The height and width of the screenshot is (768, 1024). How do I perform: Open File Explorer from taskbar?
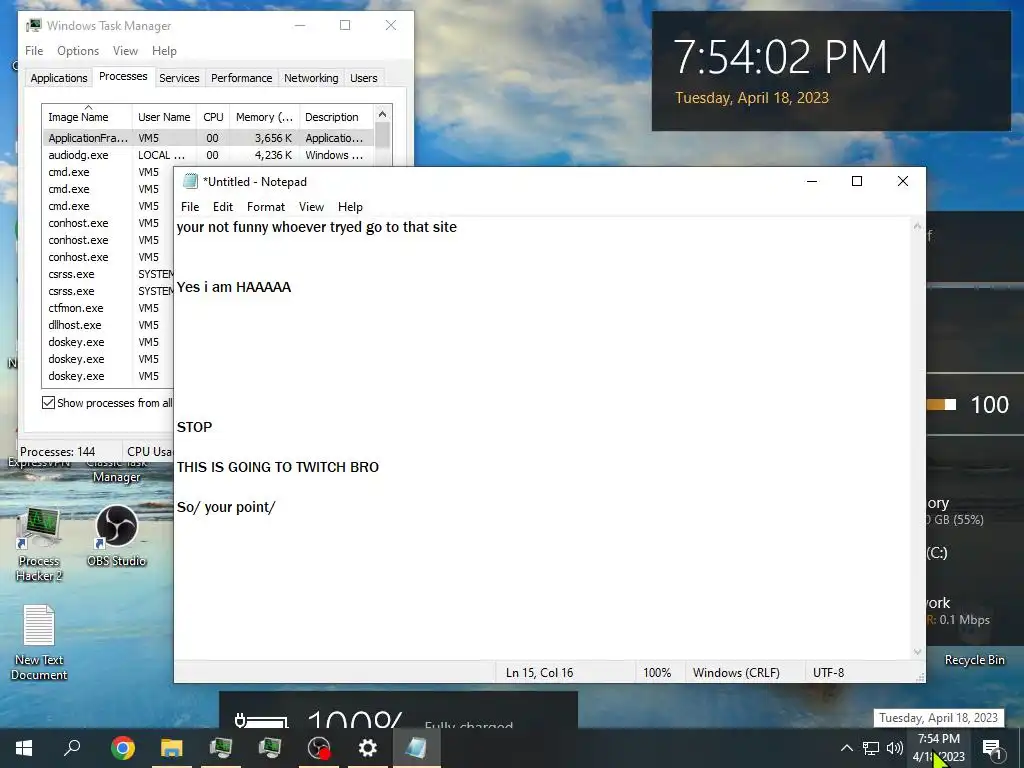point(172,748)
